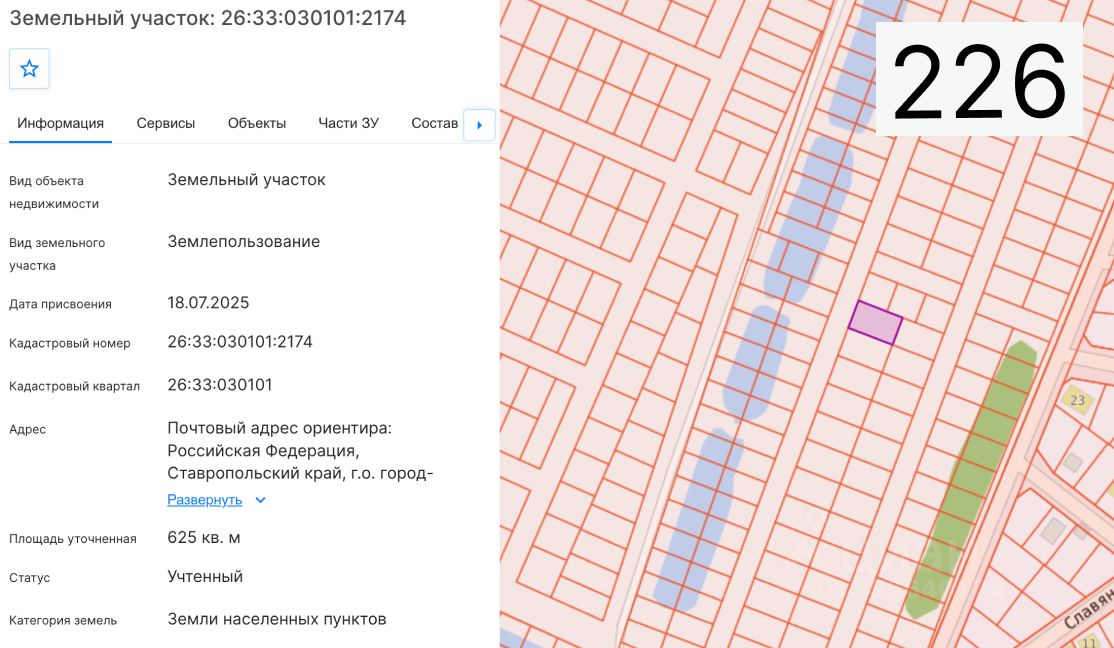Click the Земельный участок object type value

[x=247, y=180]
